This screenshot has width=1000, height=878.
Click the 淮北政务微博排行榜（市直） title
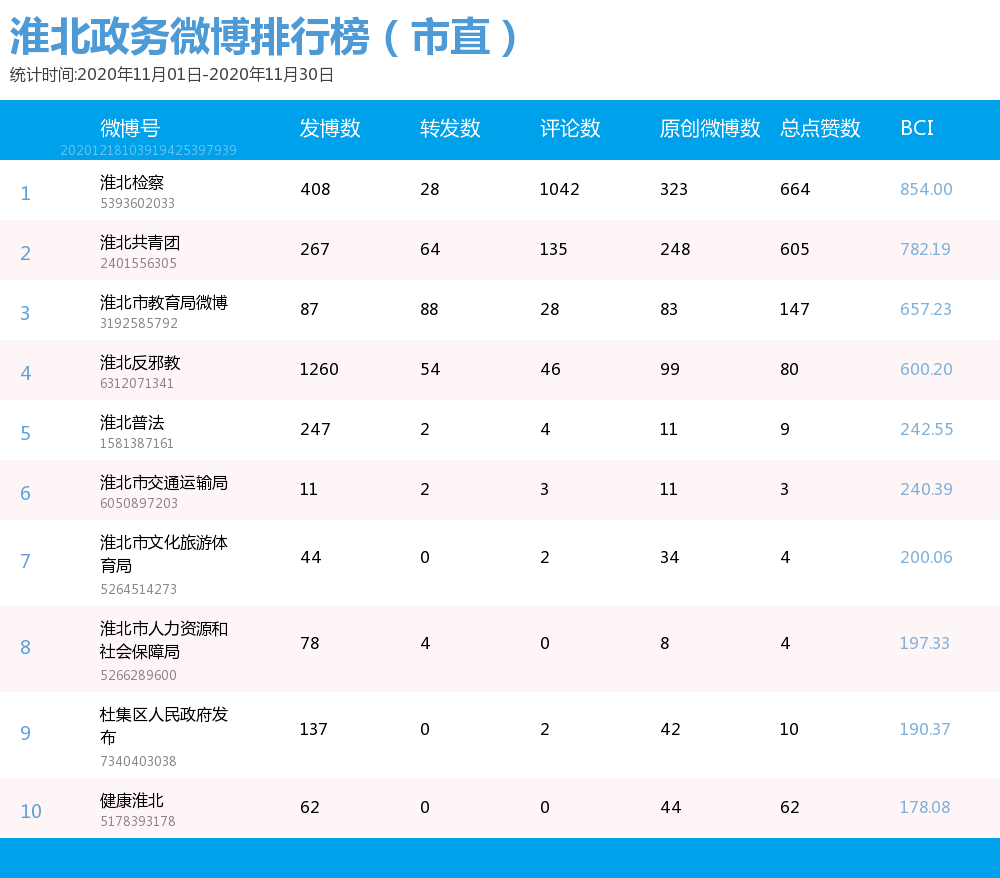coord(262,33)
